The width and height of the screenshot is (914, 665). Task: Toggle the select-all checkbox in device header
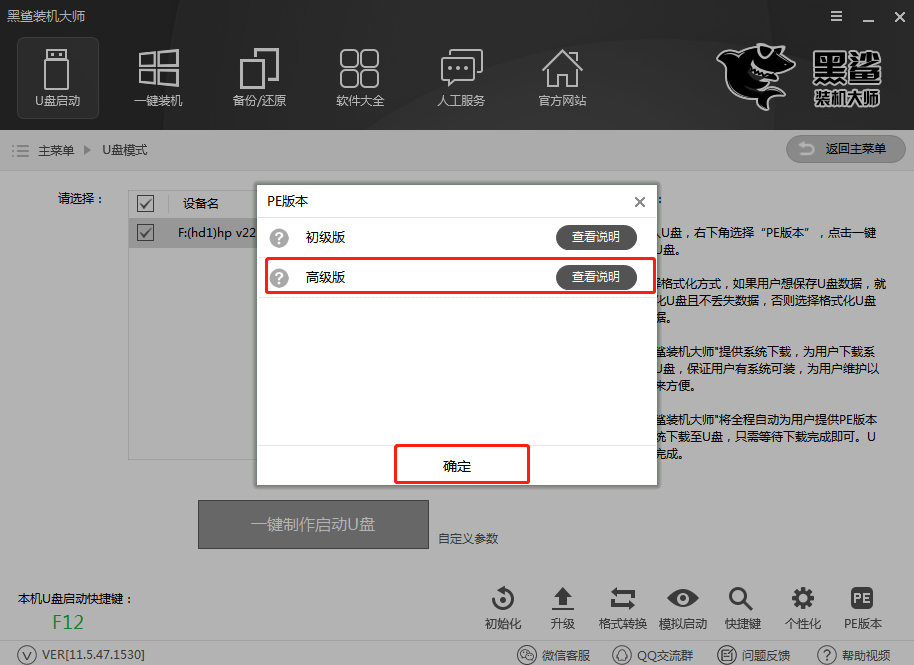[x=145, y=203]
